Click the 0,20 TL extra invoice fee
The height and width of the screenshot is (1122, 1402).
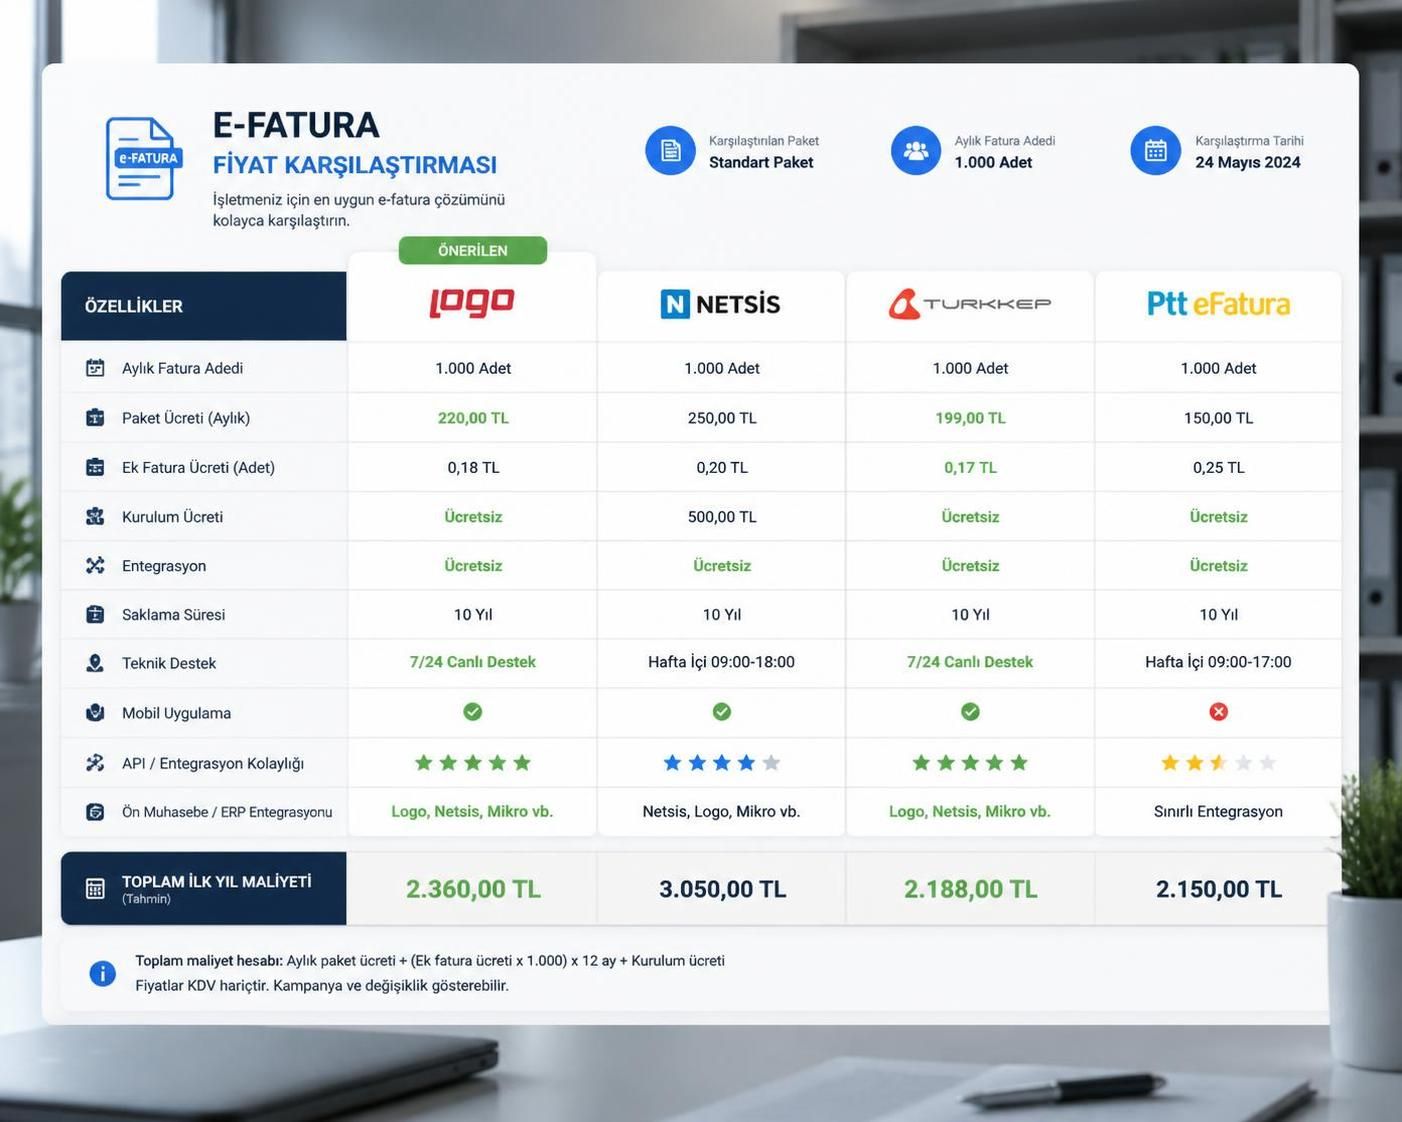(x=722, y=467)
